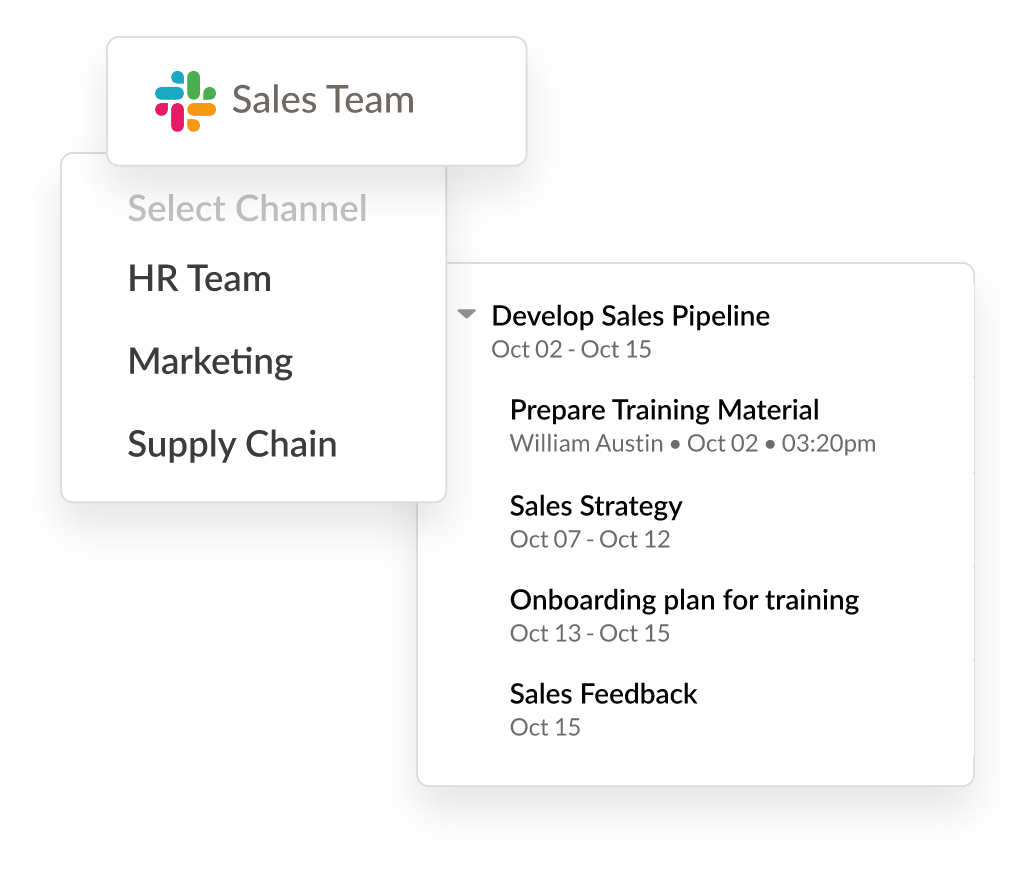Open the Prepare Training Material task
This screenshot has height=872, width=1036.
[x=664, y=410]
